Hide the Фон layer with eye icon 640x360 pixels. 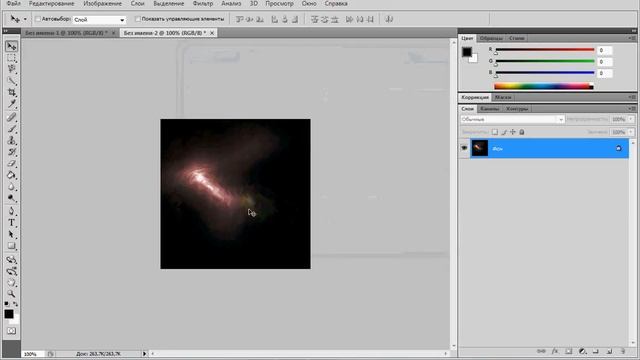click(464, 148)
